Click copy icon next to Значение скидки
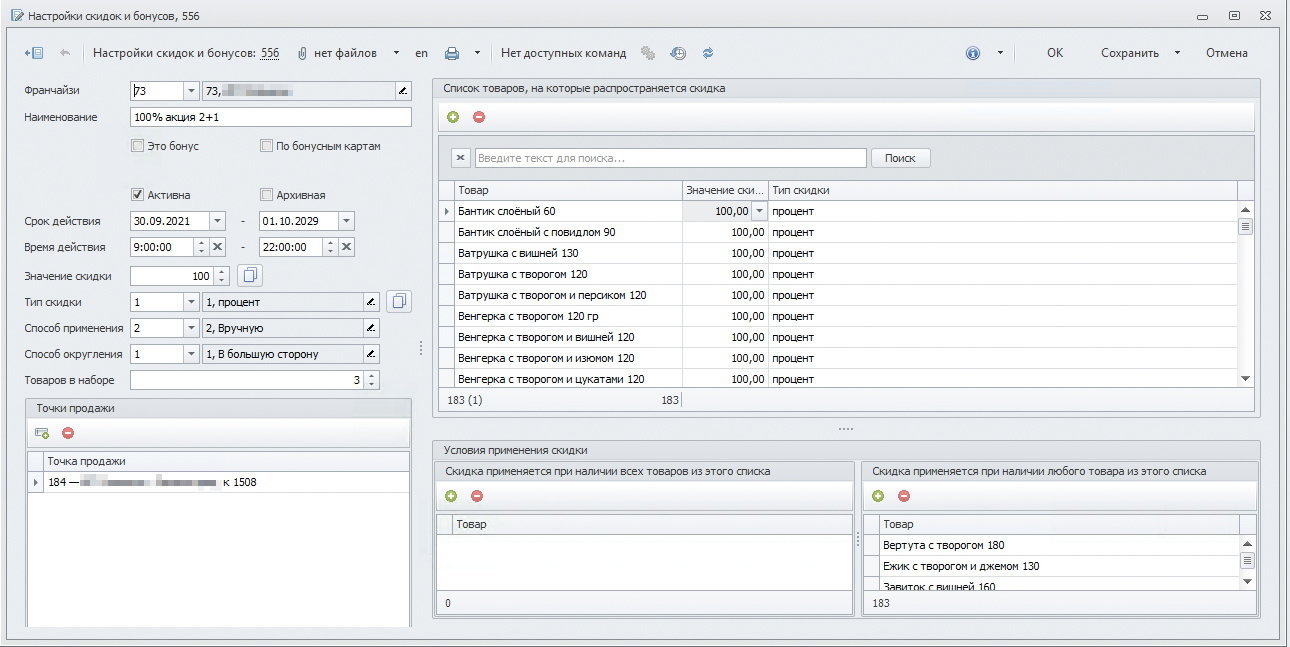 pyautogui.click(x=250, y=275)
